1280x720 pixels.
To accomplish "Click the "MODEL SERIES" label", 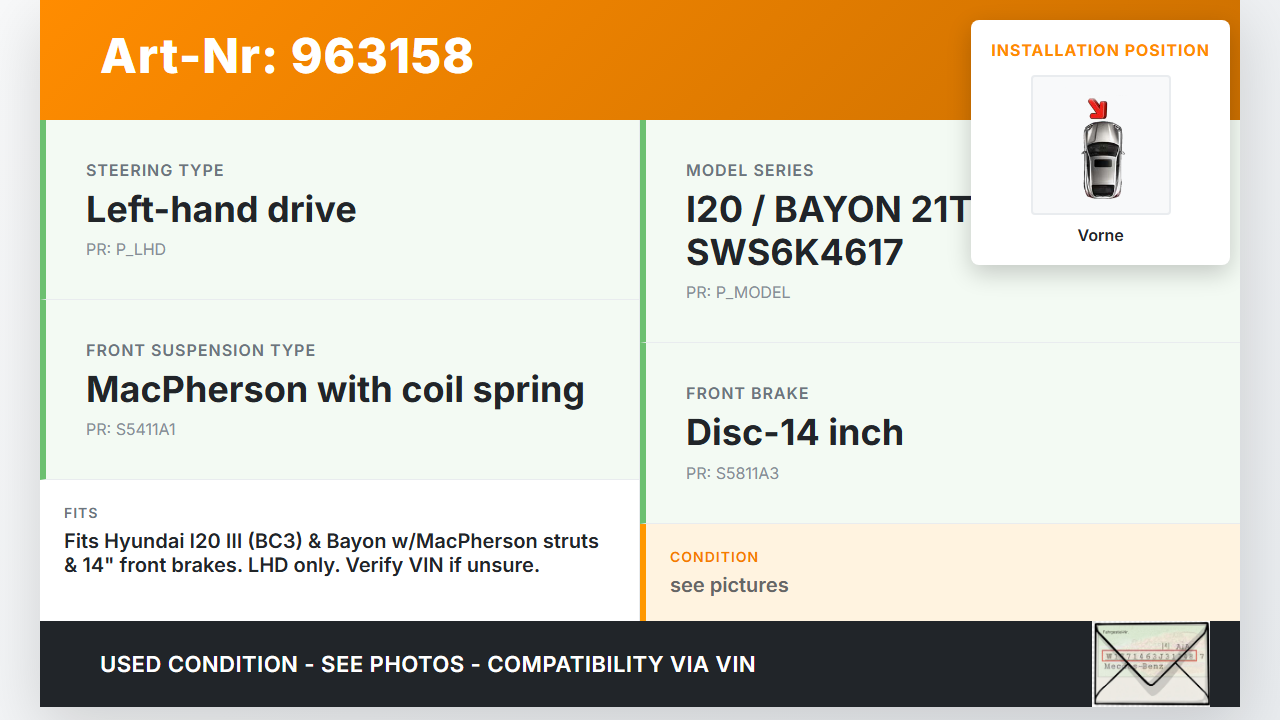I will coord(750,170).
